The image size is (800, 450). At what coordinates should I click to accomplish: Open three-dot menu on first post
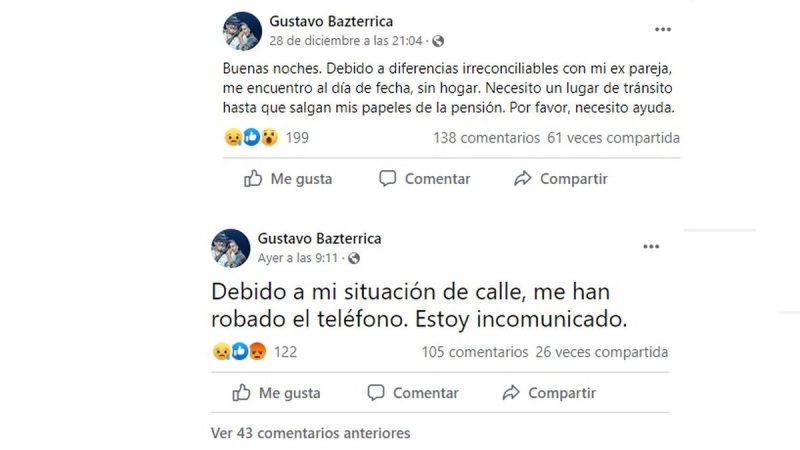(662, 30)
